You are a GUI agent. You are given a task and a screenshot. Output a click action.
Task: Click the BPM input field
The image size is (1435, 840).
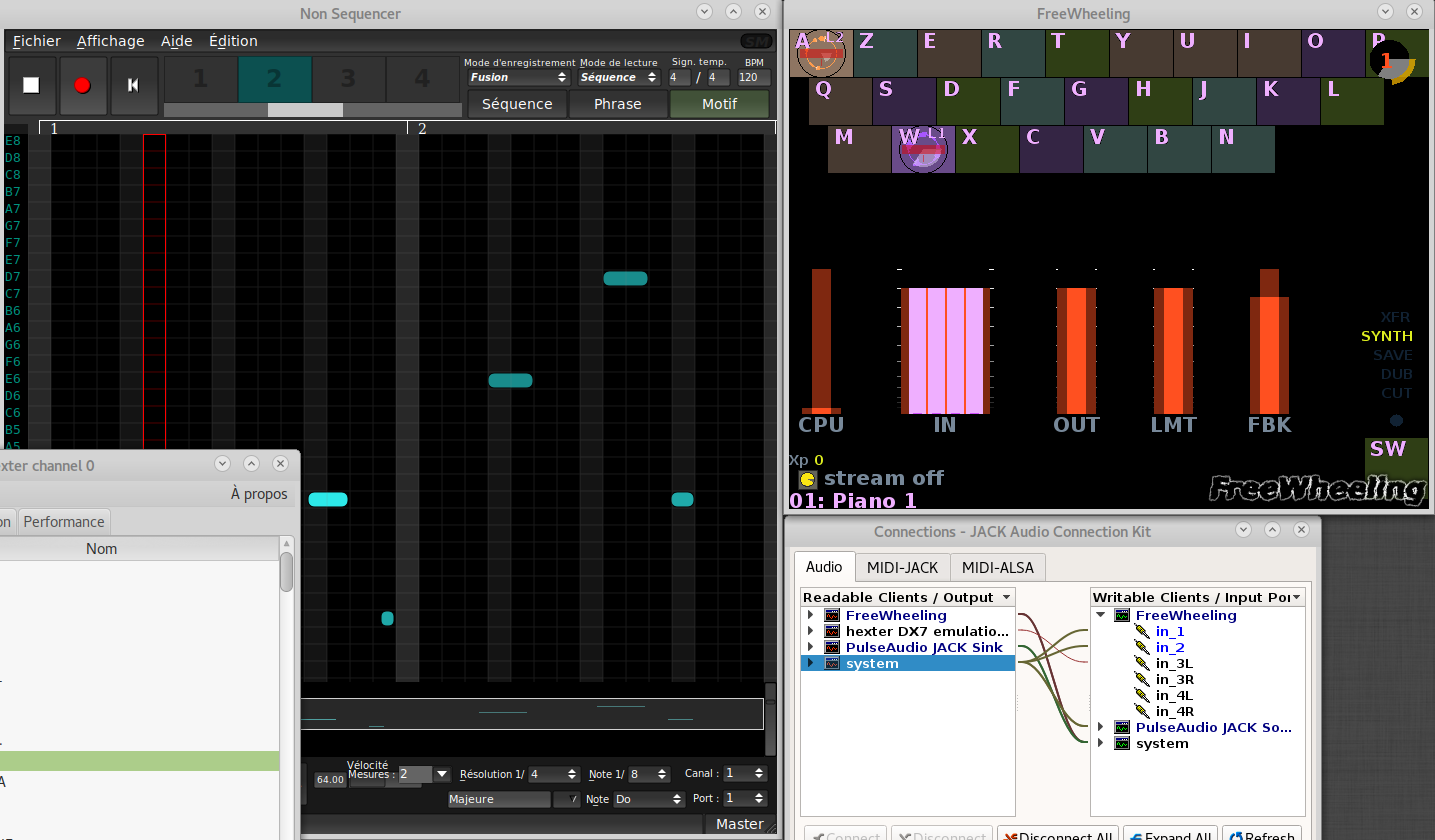(754, 77)
